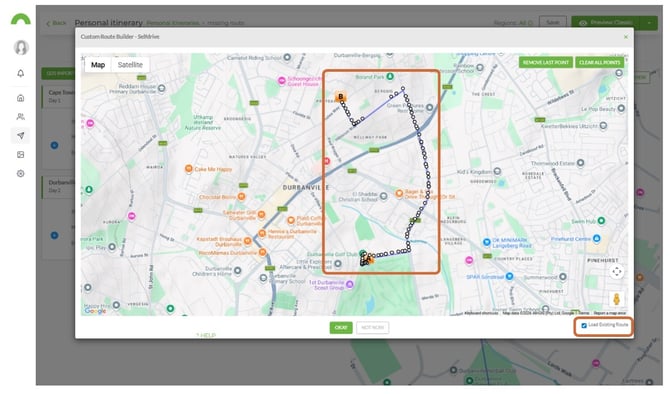Click the Preview Classic button
Image resolution: width=670 pixels, height=394 pixels.
point(606,23)
